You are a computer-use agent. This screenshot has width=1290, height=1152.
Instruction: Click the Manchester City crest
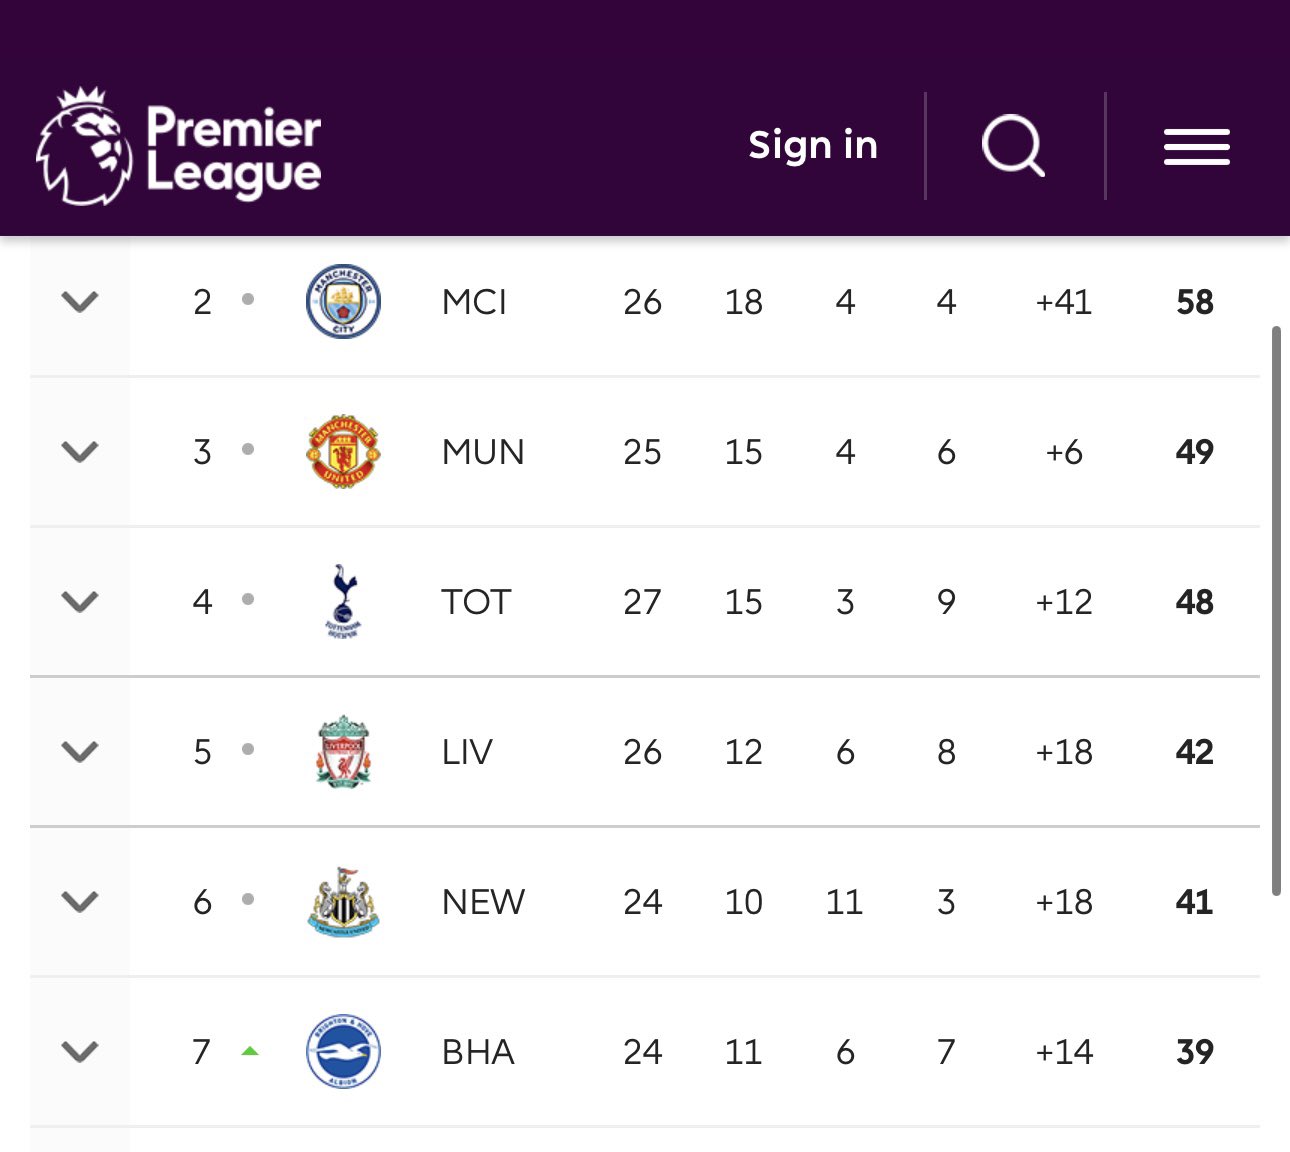pos(343,301)
